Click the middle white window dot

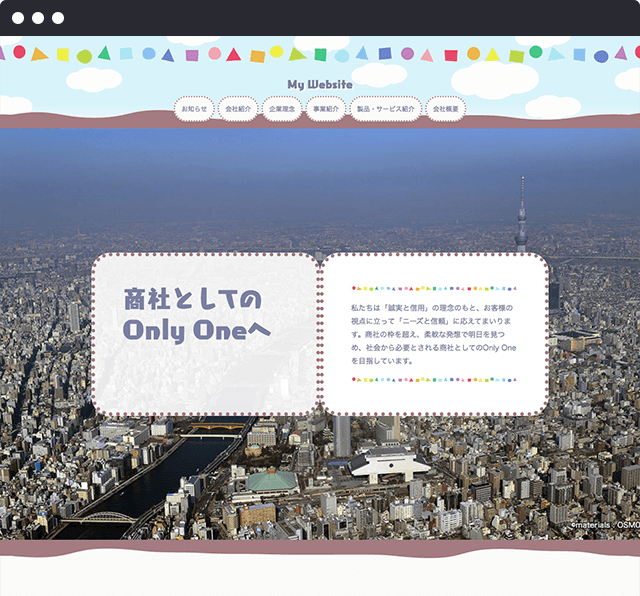(38, 18)
